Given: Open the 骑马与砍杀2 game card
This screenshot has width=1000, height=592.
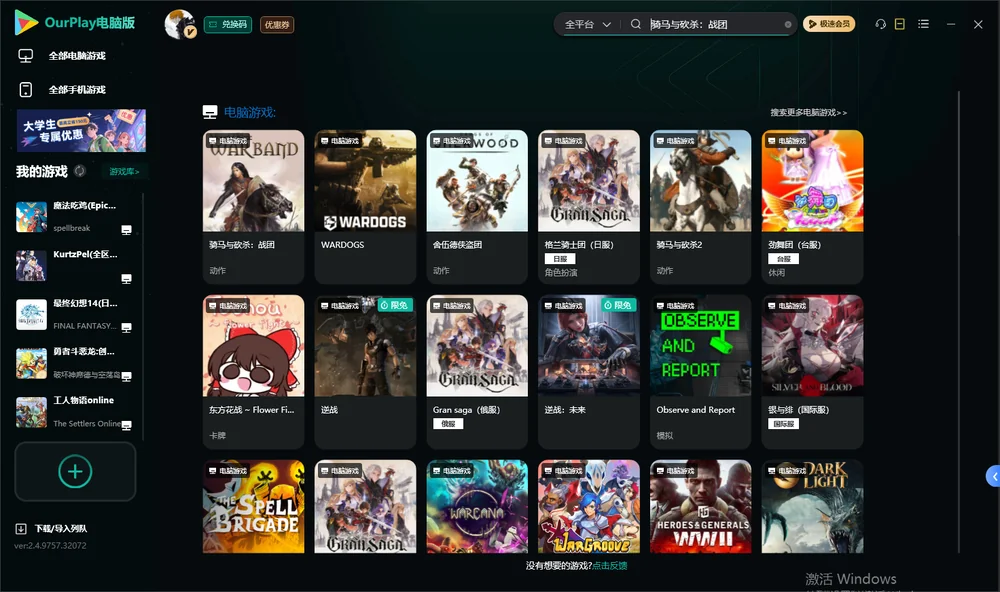Looking at the screenshot, I should 700,207.
